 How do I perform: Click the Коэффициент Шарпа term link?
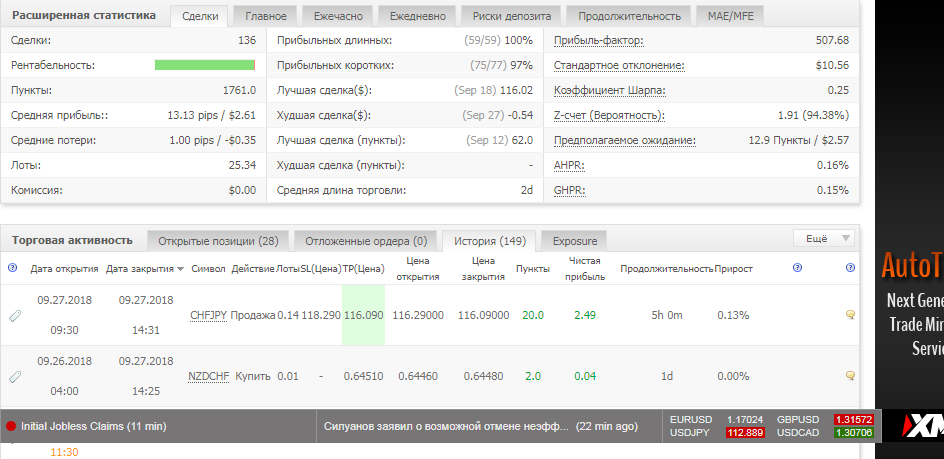609,90
